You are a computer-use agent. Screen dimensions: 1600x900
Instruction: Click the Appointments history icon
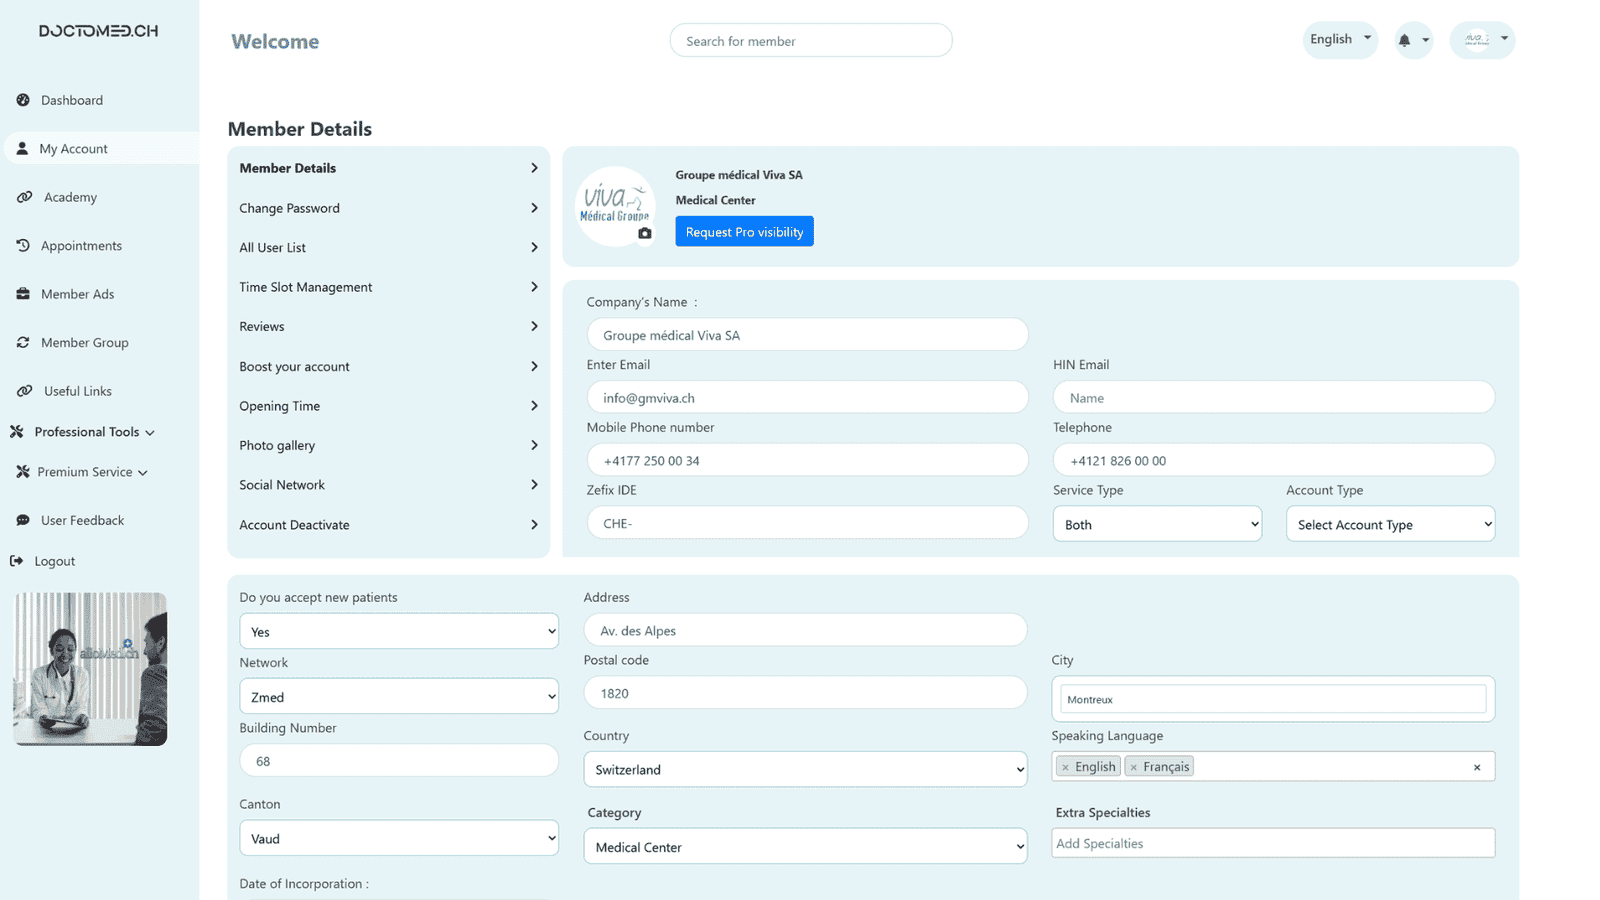coord(23,246)
